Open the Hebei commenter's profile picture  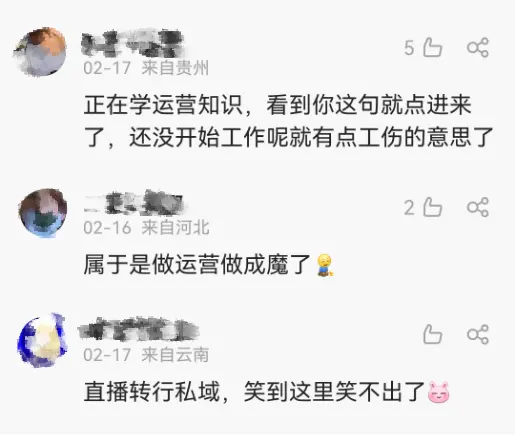point(43,212)
